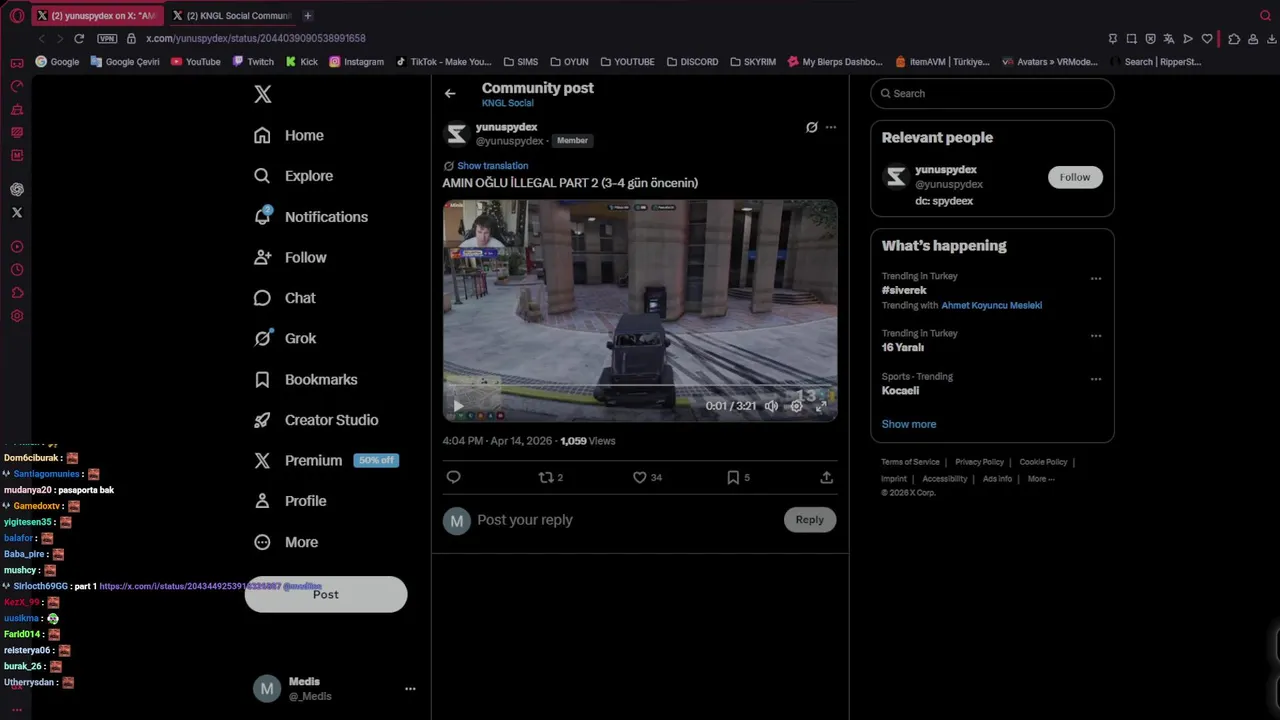1280x720 pixels.
Task: Click the X logo in the sidebar
Action: point(263,94)
